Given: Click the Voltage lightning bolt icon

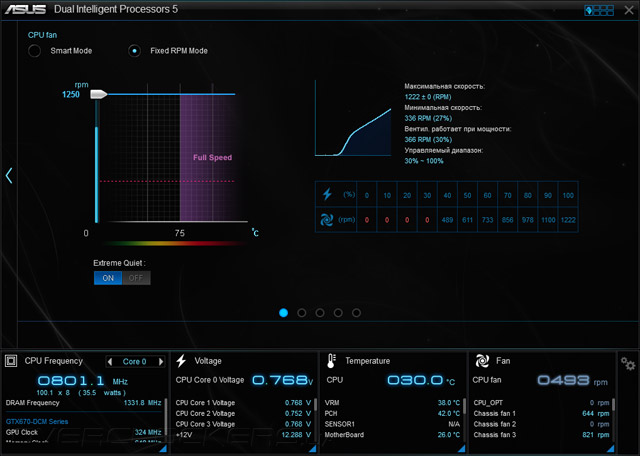Looking at the screenshot, I should click(181, 361).
